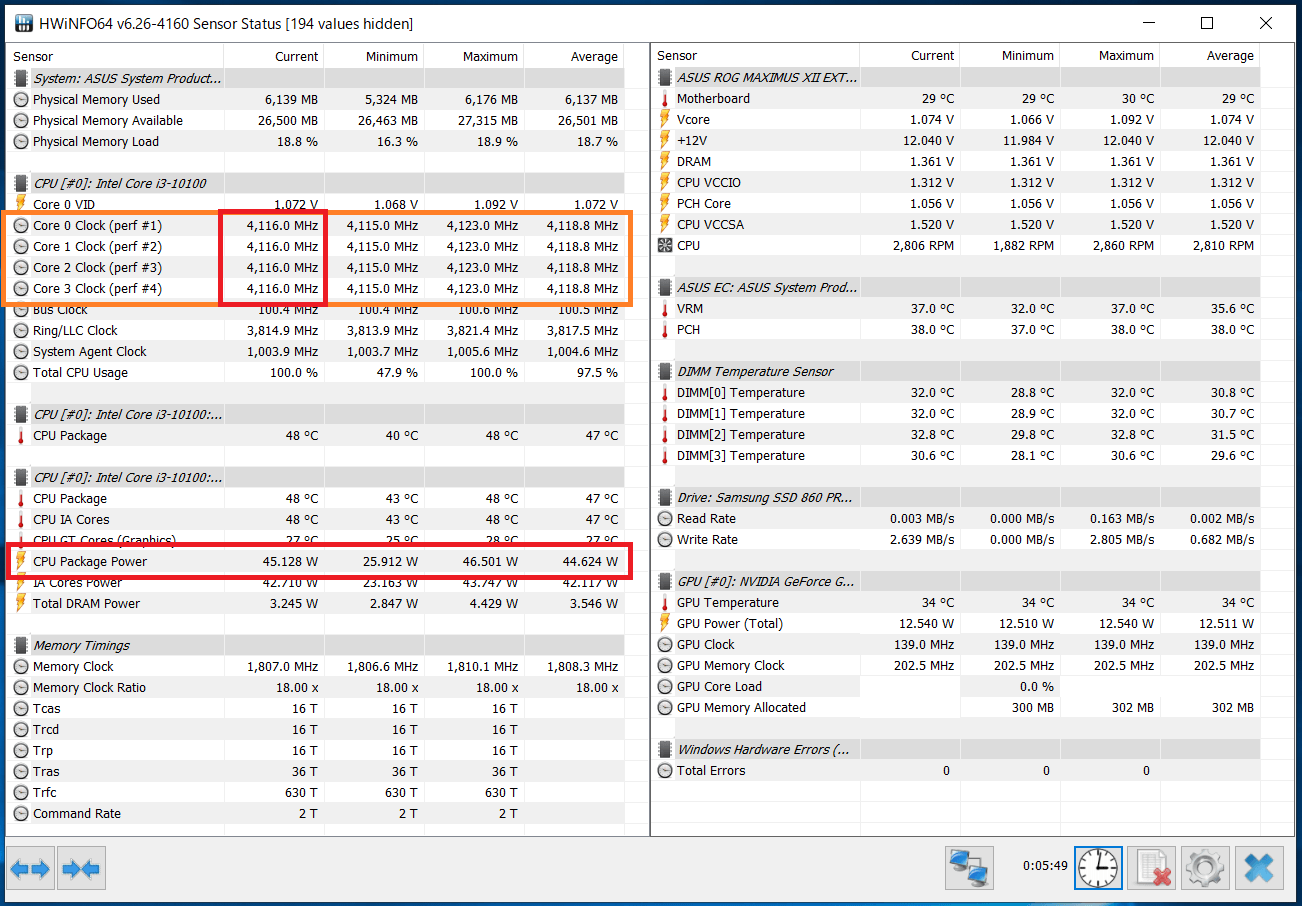
Task: Select the GPU Core Load row
Action: 958,687
